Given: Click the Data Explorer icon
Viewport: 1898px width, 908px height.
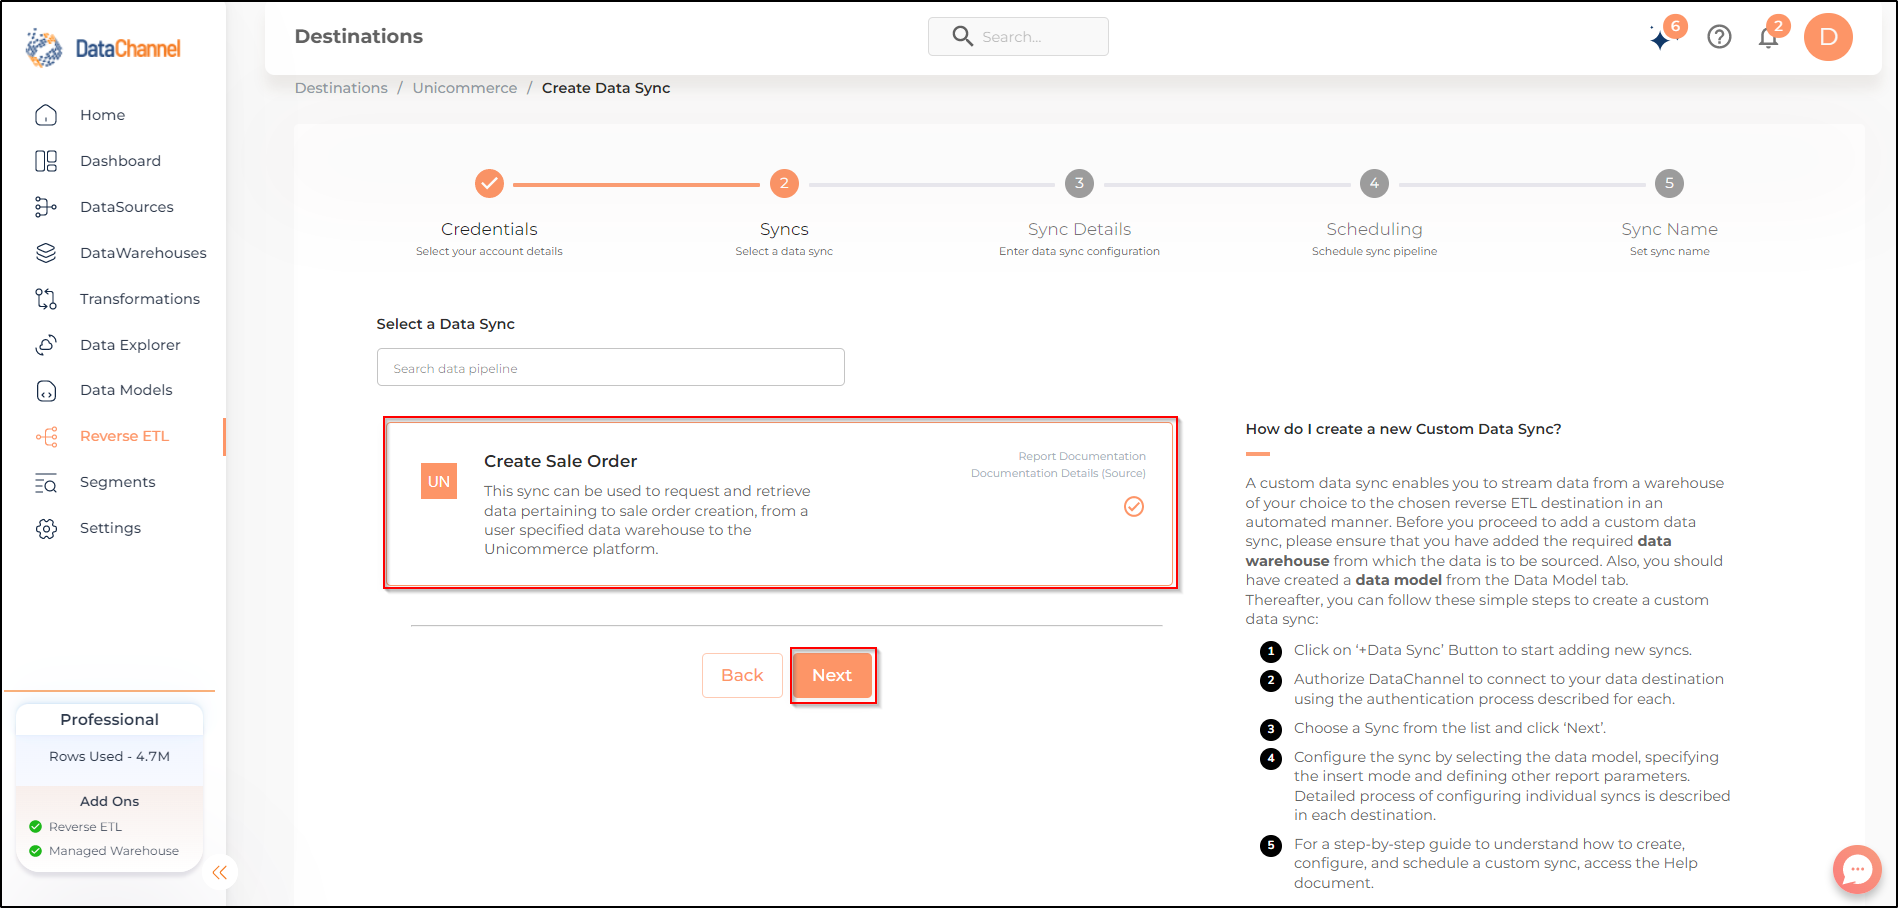Looking at the screenshot, I should click(46, 345).
